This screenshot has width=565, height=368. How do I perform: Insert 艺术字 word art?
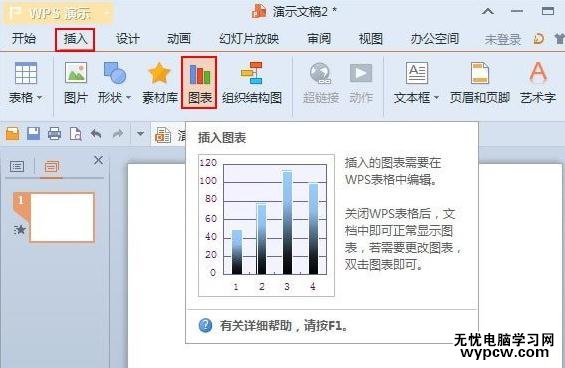[538, 83]
